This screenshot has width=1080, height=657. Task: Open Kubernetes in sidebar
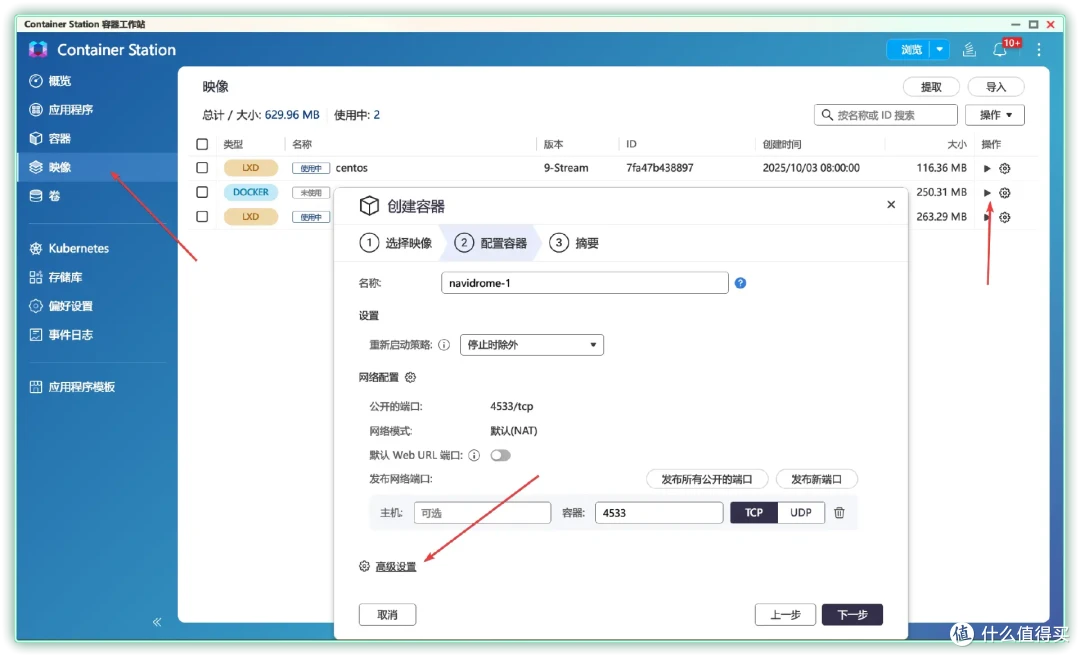click(x=69, y=249)
